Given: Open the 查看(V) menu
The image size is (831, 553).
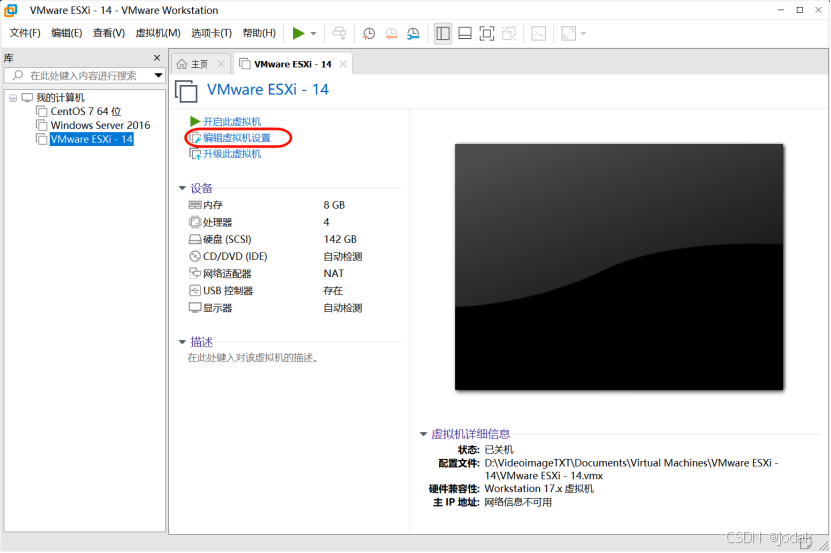Looking at the screenshot, I should pyautogui.click(x=109, y=33).
